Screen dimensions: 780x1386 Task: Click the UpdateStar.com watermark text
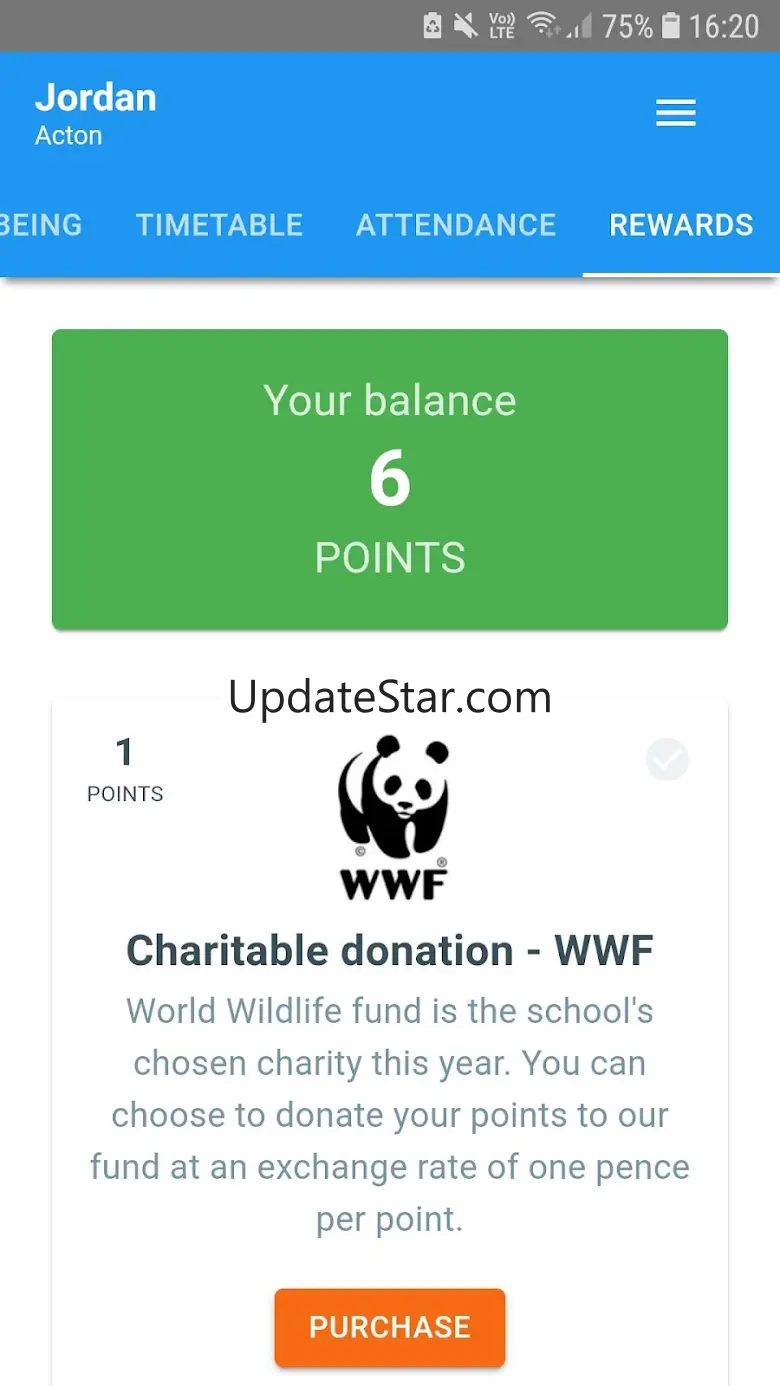coord(390,697)
